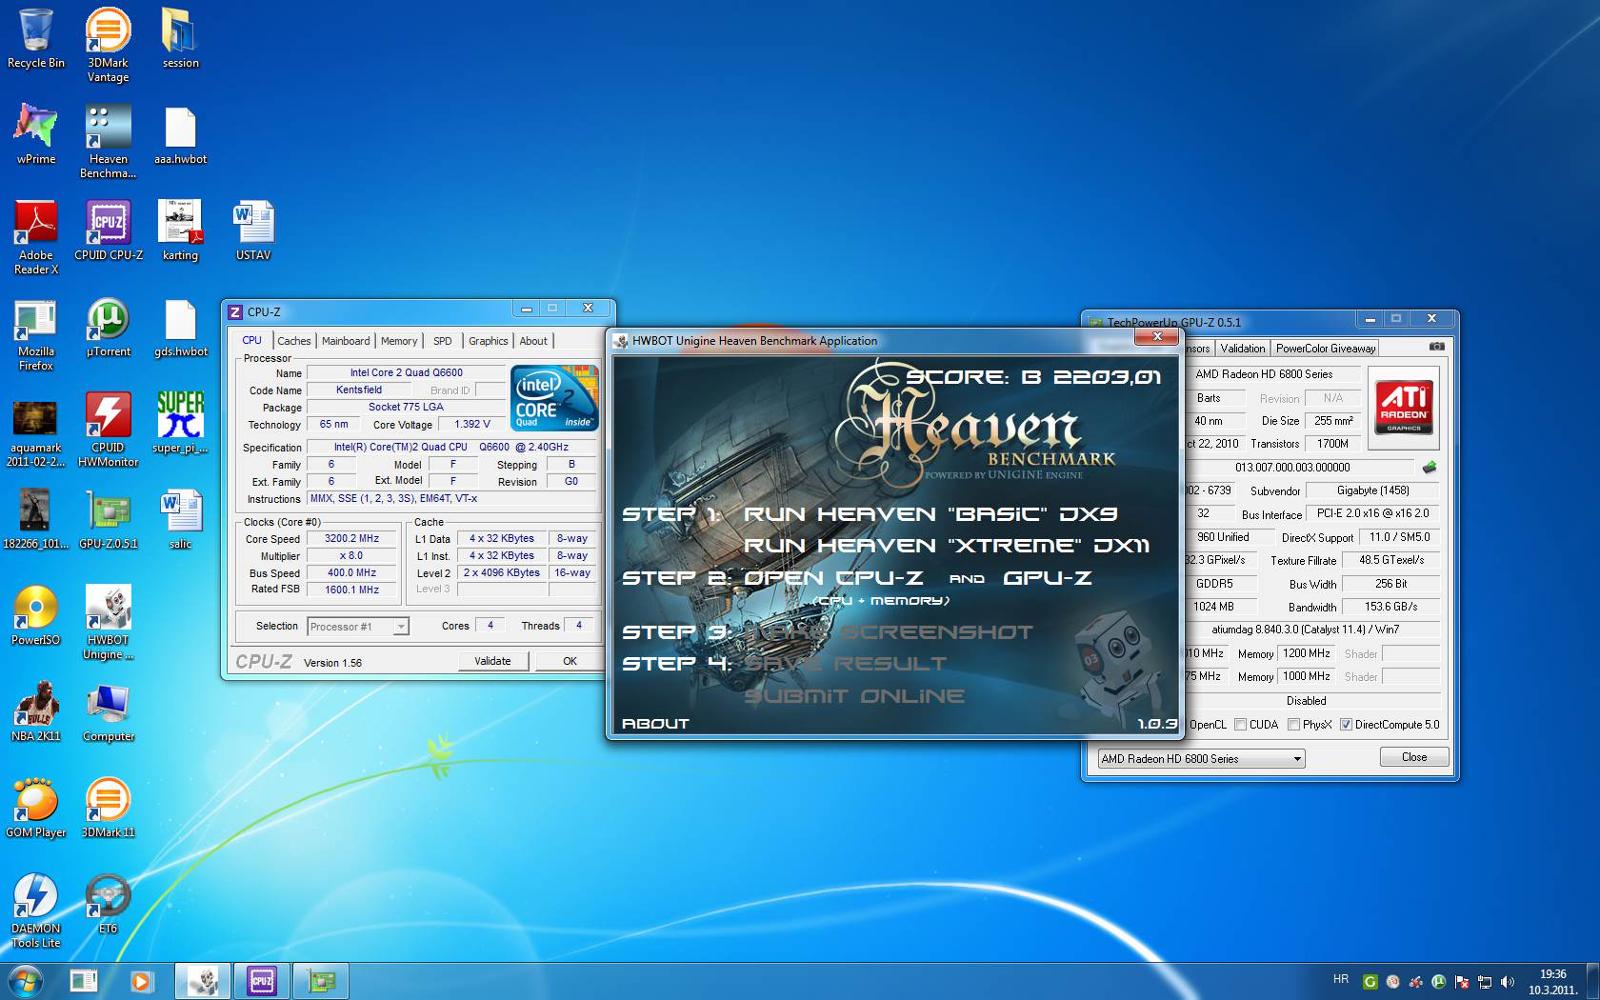Select the gds.hwbot file icon

[x=180, y=328]
